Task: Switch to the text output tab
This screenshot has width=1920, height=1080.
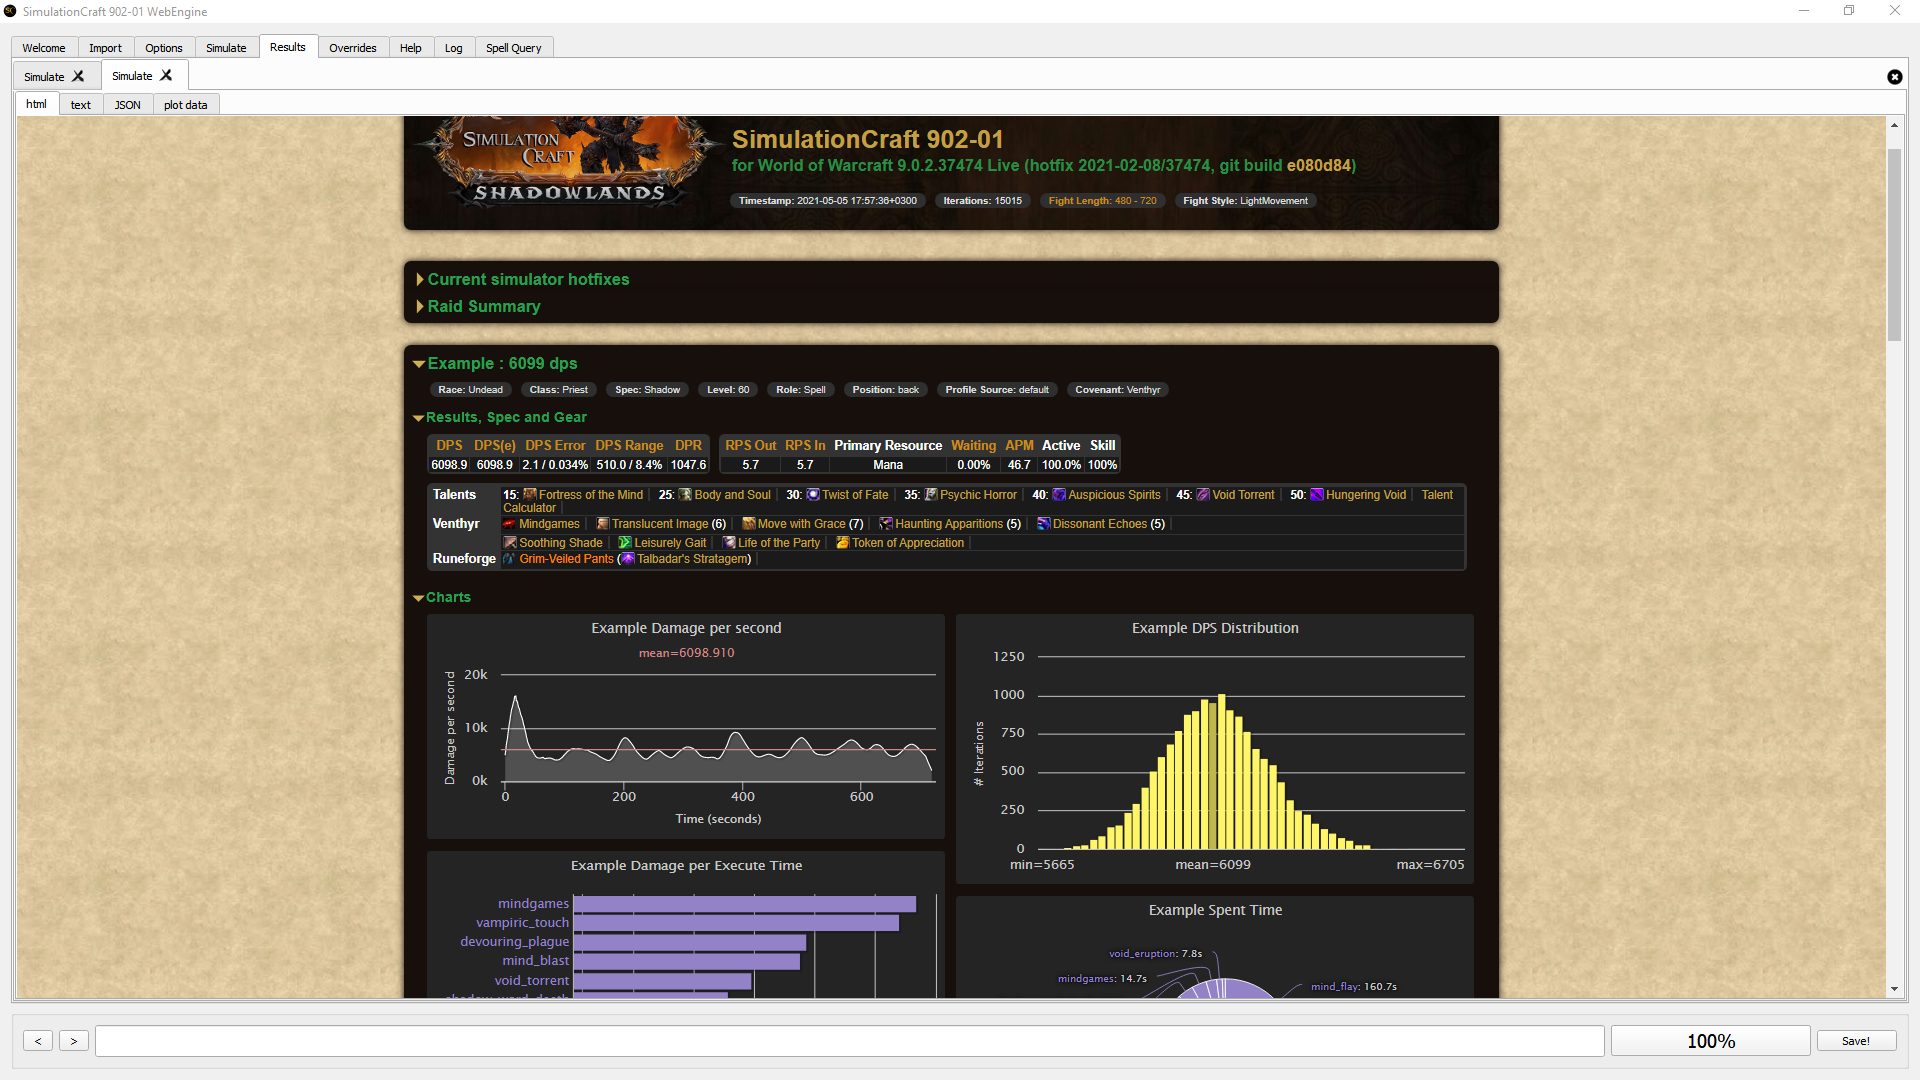Action: [80, 104]
